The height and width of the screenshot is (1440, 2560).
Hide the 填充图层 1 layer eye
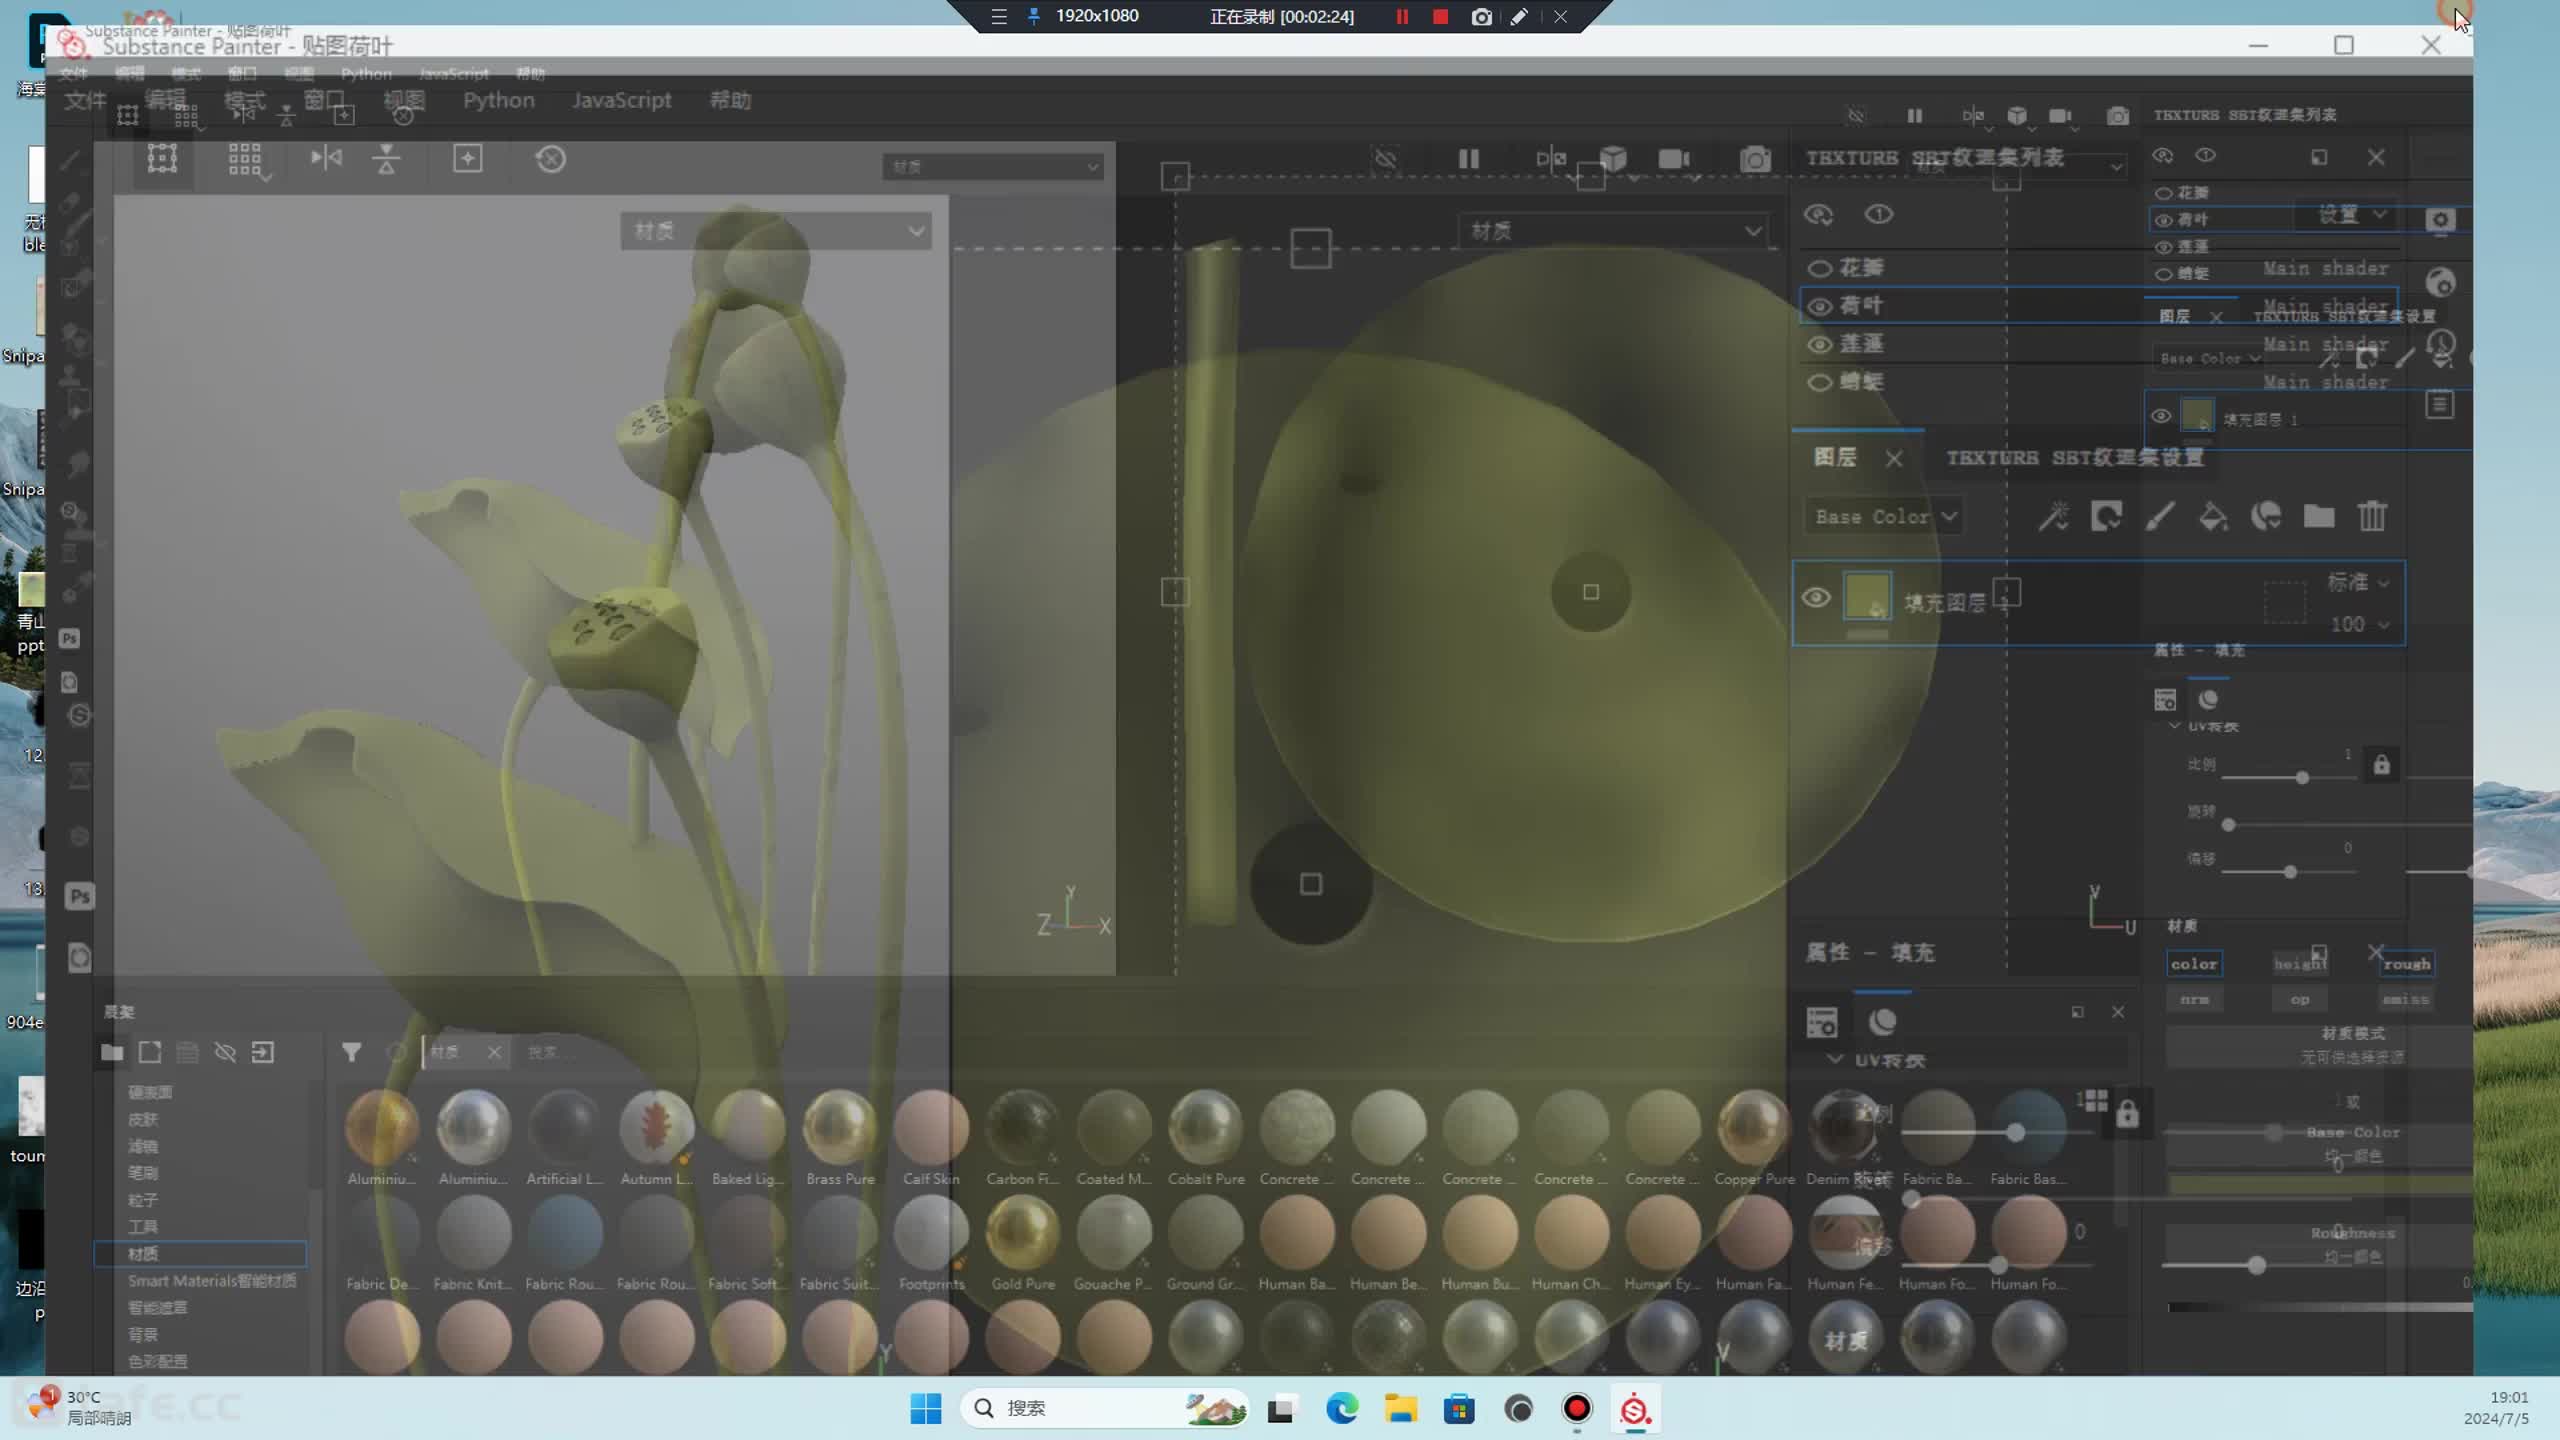[x=1817, y=598]
